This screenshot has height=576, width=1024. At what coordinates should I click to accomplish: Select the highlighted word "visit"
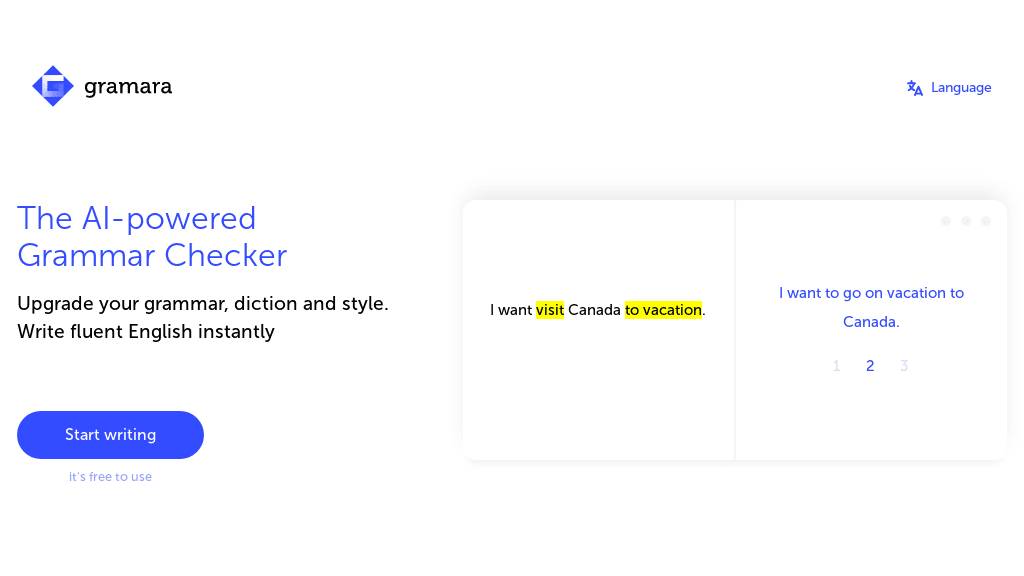coord(550,310)
